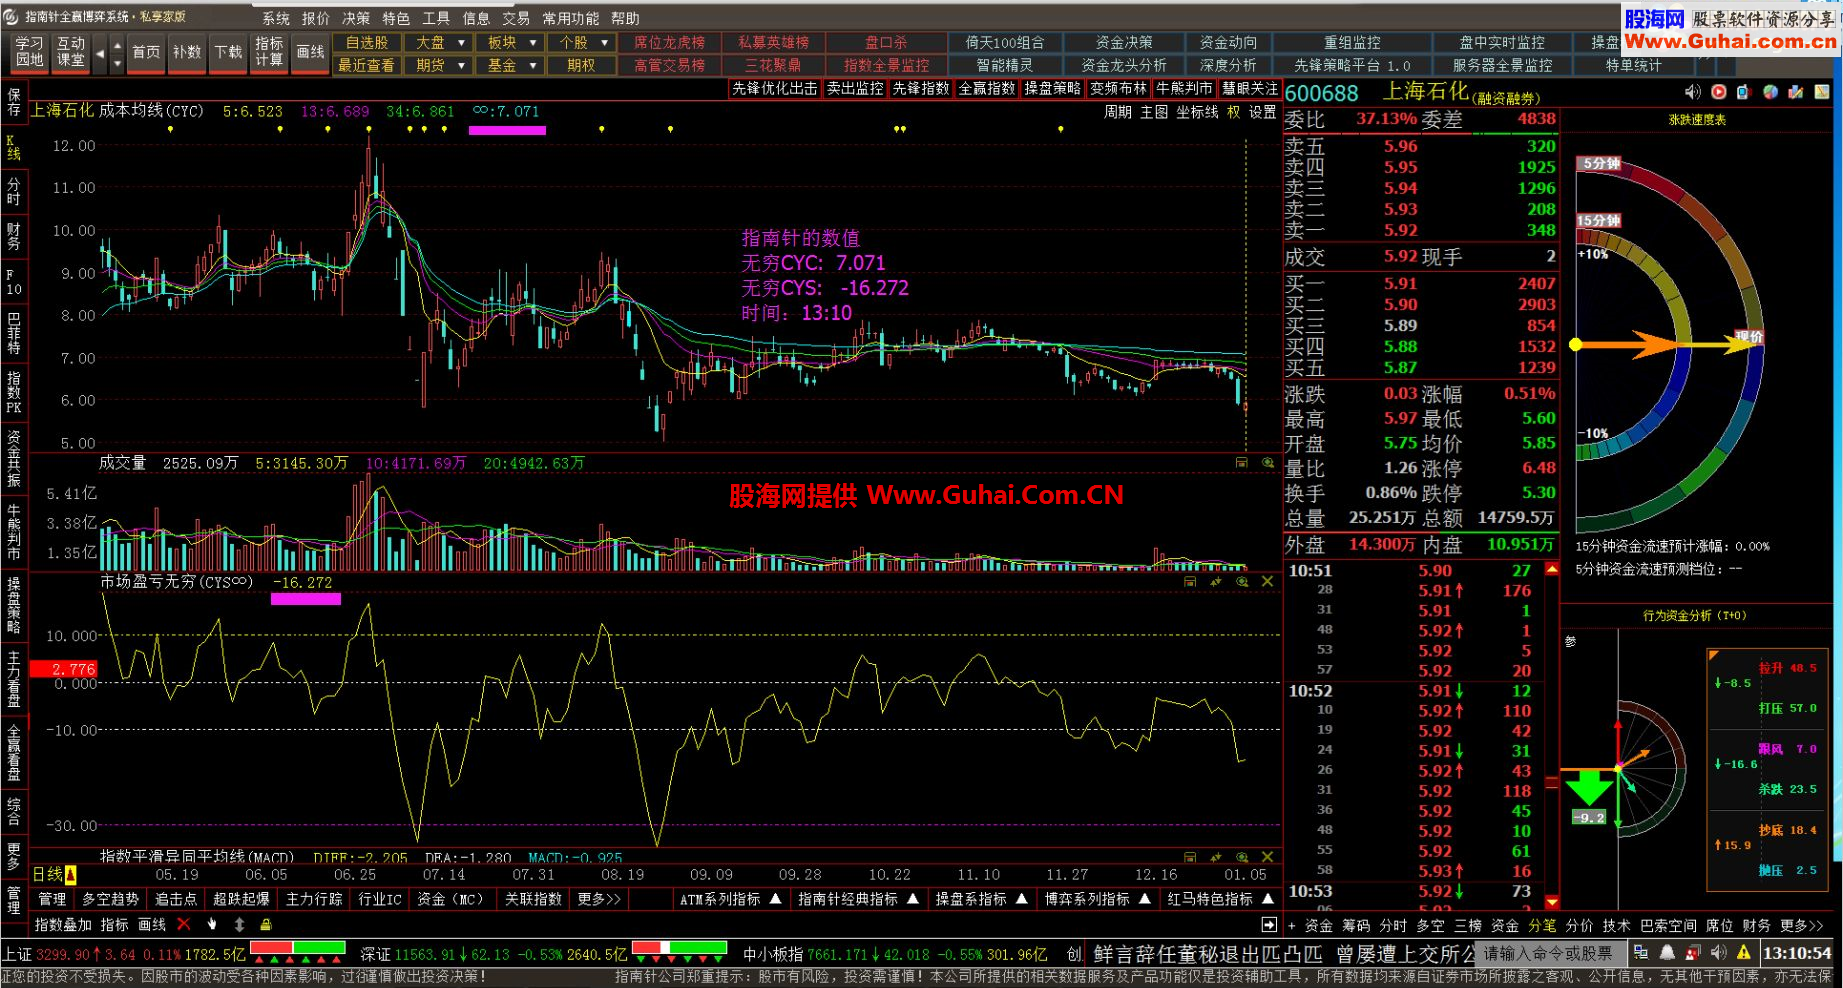This screenshot has width=1843, height=988.
Task: Click the left arrow navigation button in toolbar
Action: pos(100,52)
